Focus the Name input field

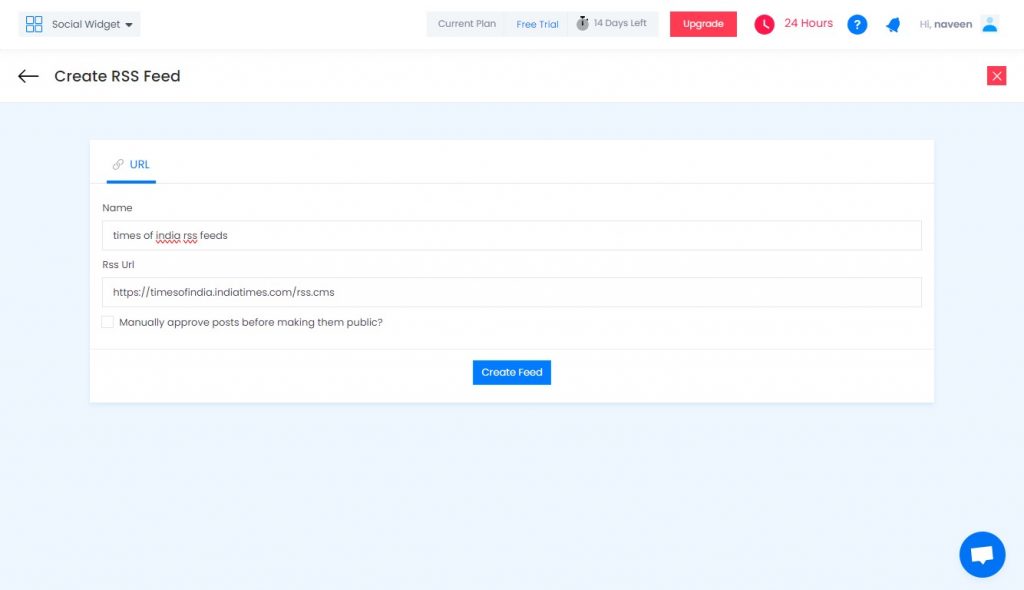pyautogui.click(x=511, y=235)
